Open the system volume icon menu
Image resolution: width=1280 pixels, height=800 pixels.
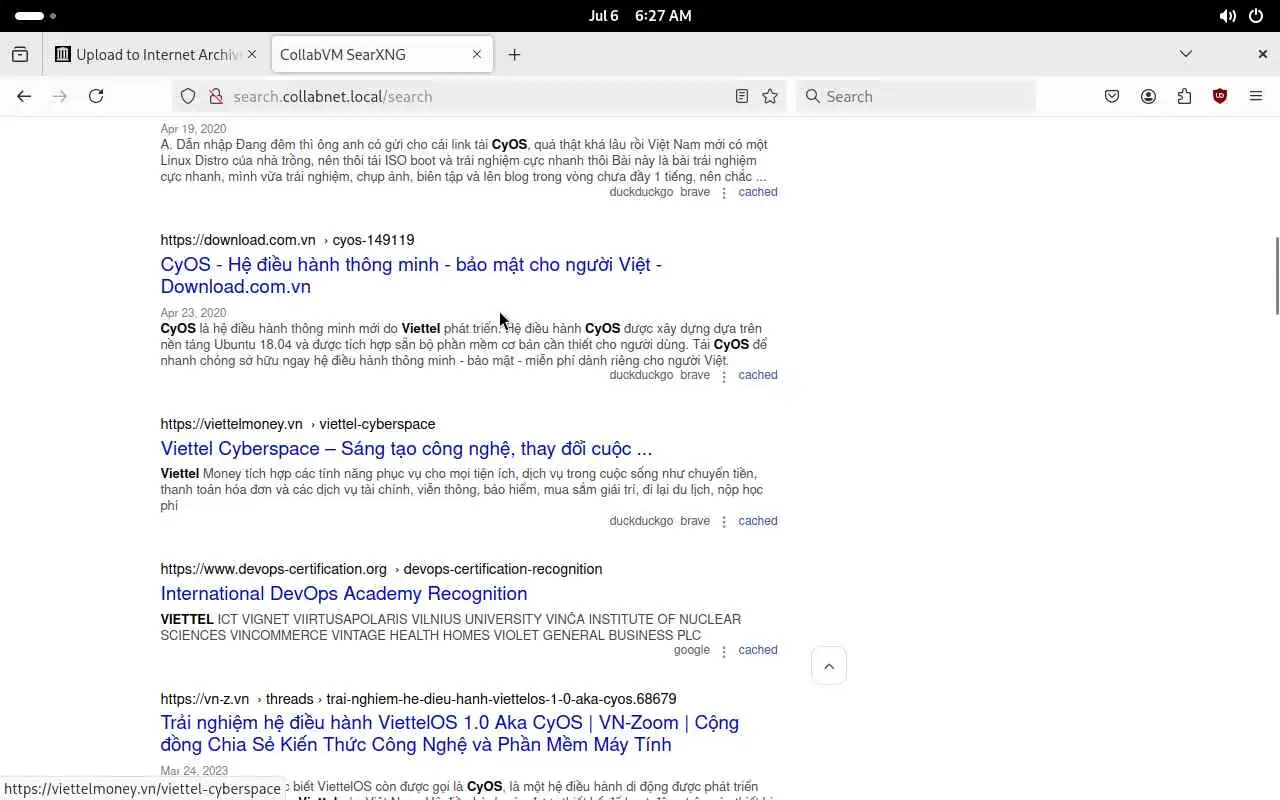1227,16
